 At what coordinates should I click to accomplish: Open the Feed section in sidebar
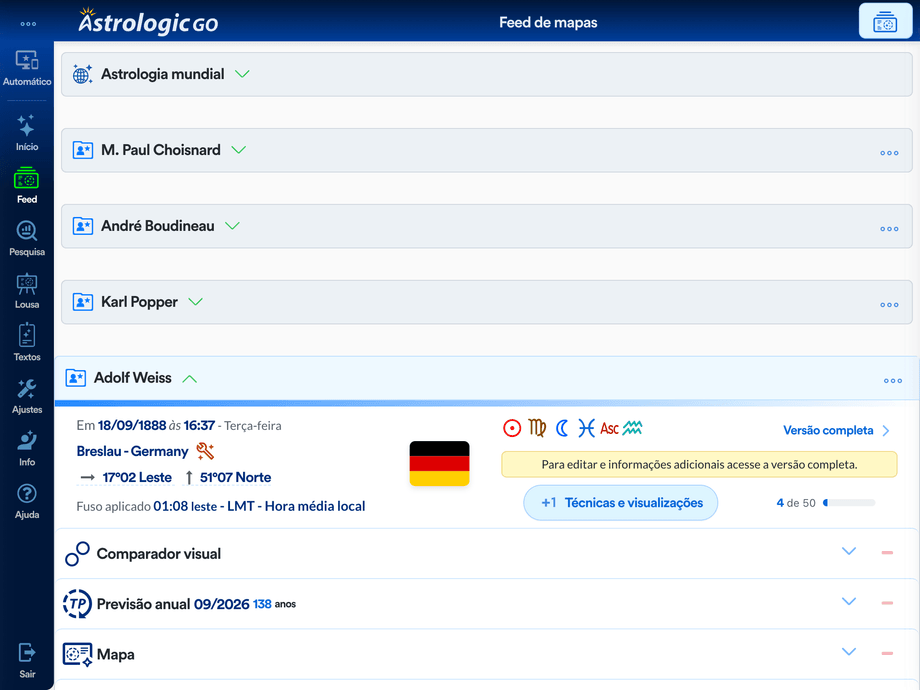(27, 186)
